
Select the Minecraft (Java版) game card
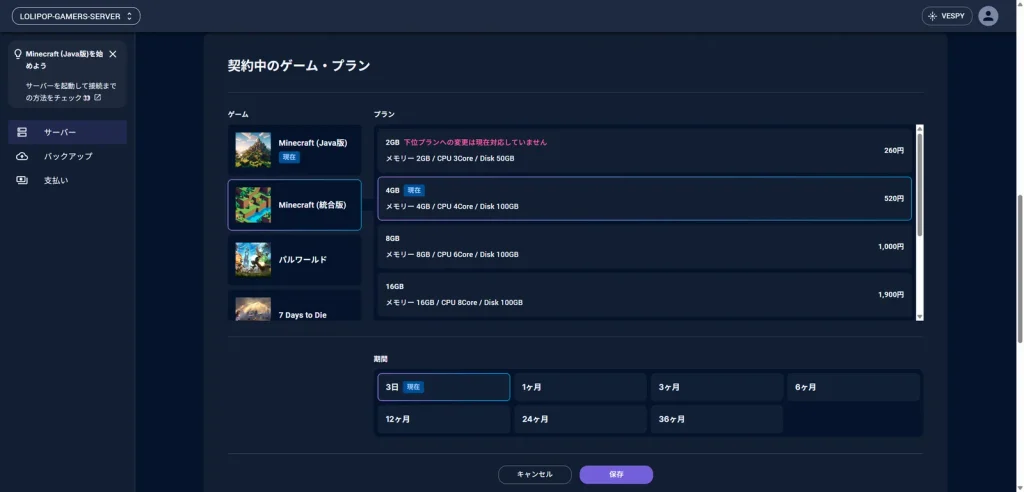(x=295, y=150)
